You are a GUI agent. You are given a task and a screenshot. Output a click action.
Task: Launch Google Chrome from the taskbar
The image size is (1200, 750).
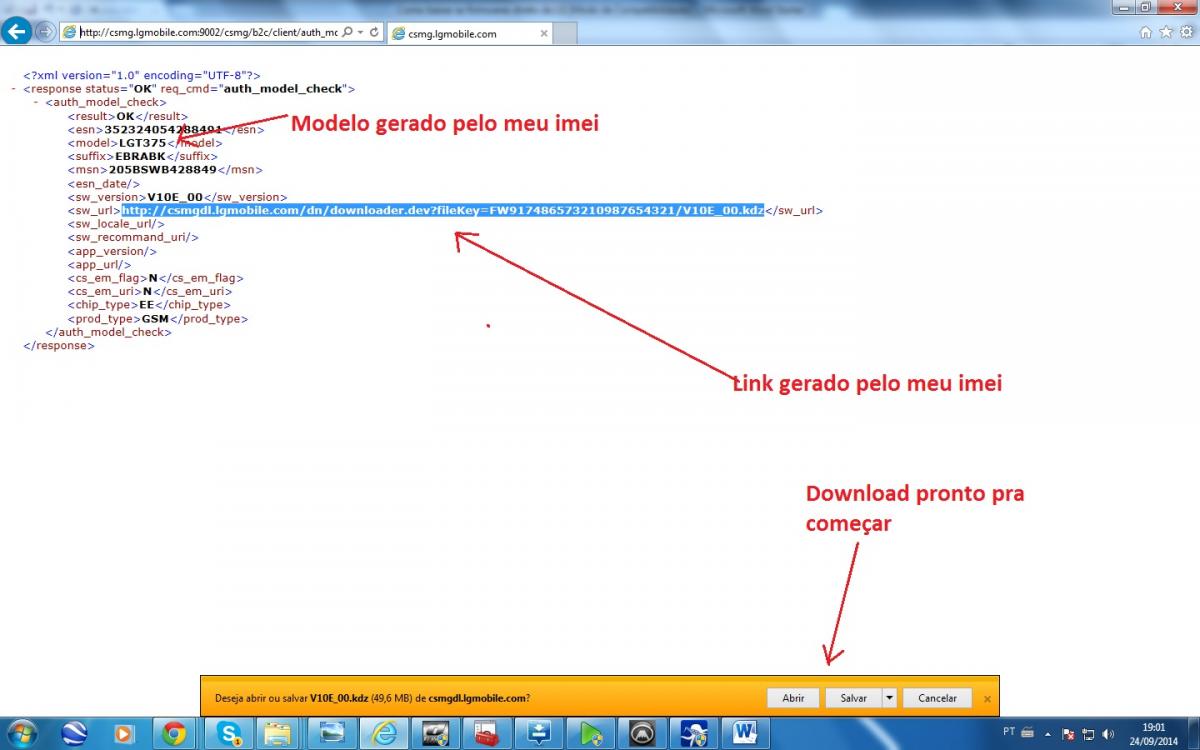(174, 733)
